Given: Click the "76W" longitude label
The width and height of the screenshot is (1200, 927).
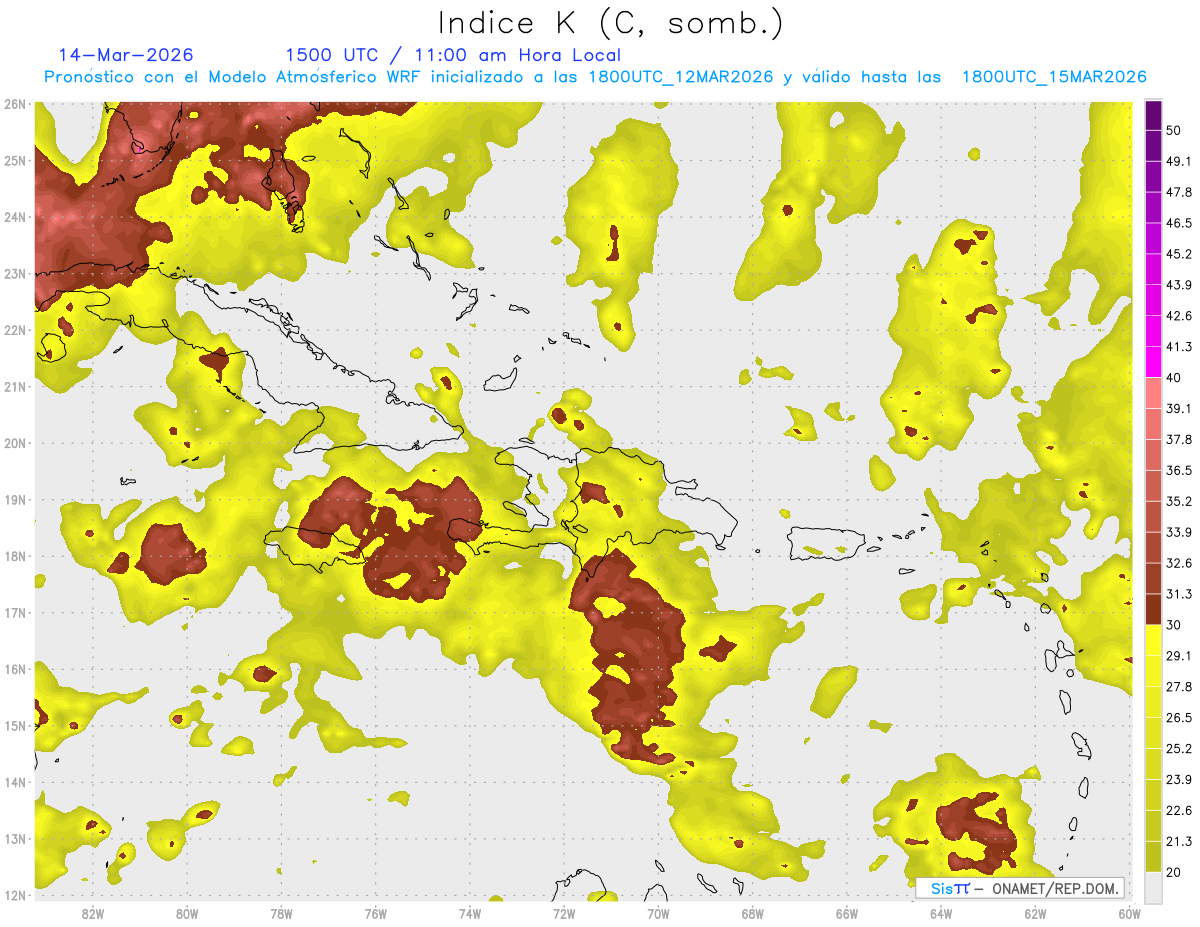Looking at the screenshot, I should (375, 913).
